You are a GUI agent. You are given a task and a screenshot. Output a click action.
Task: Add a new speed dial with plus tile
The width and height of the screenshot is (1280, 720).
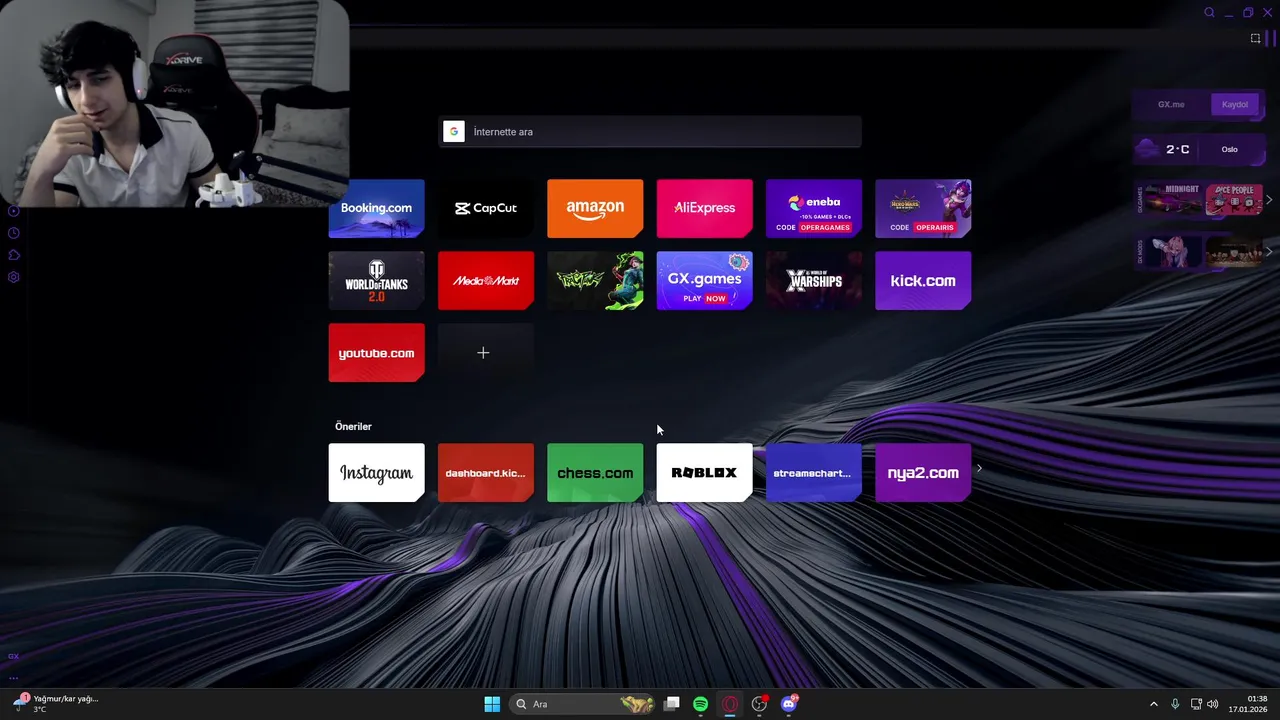(x=486, y=353)
